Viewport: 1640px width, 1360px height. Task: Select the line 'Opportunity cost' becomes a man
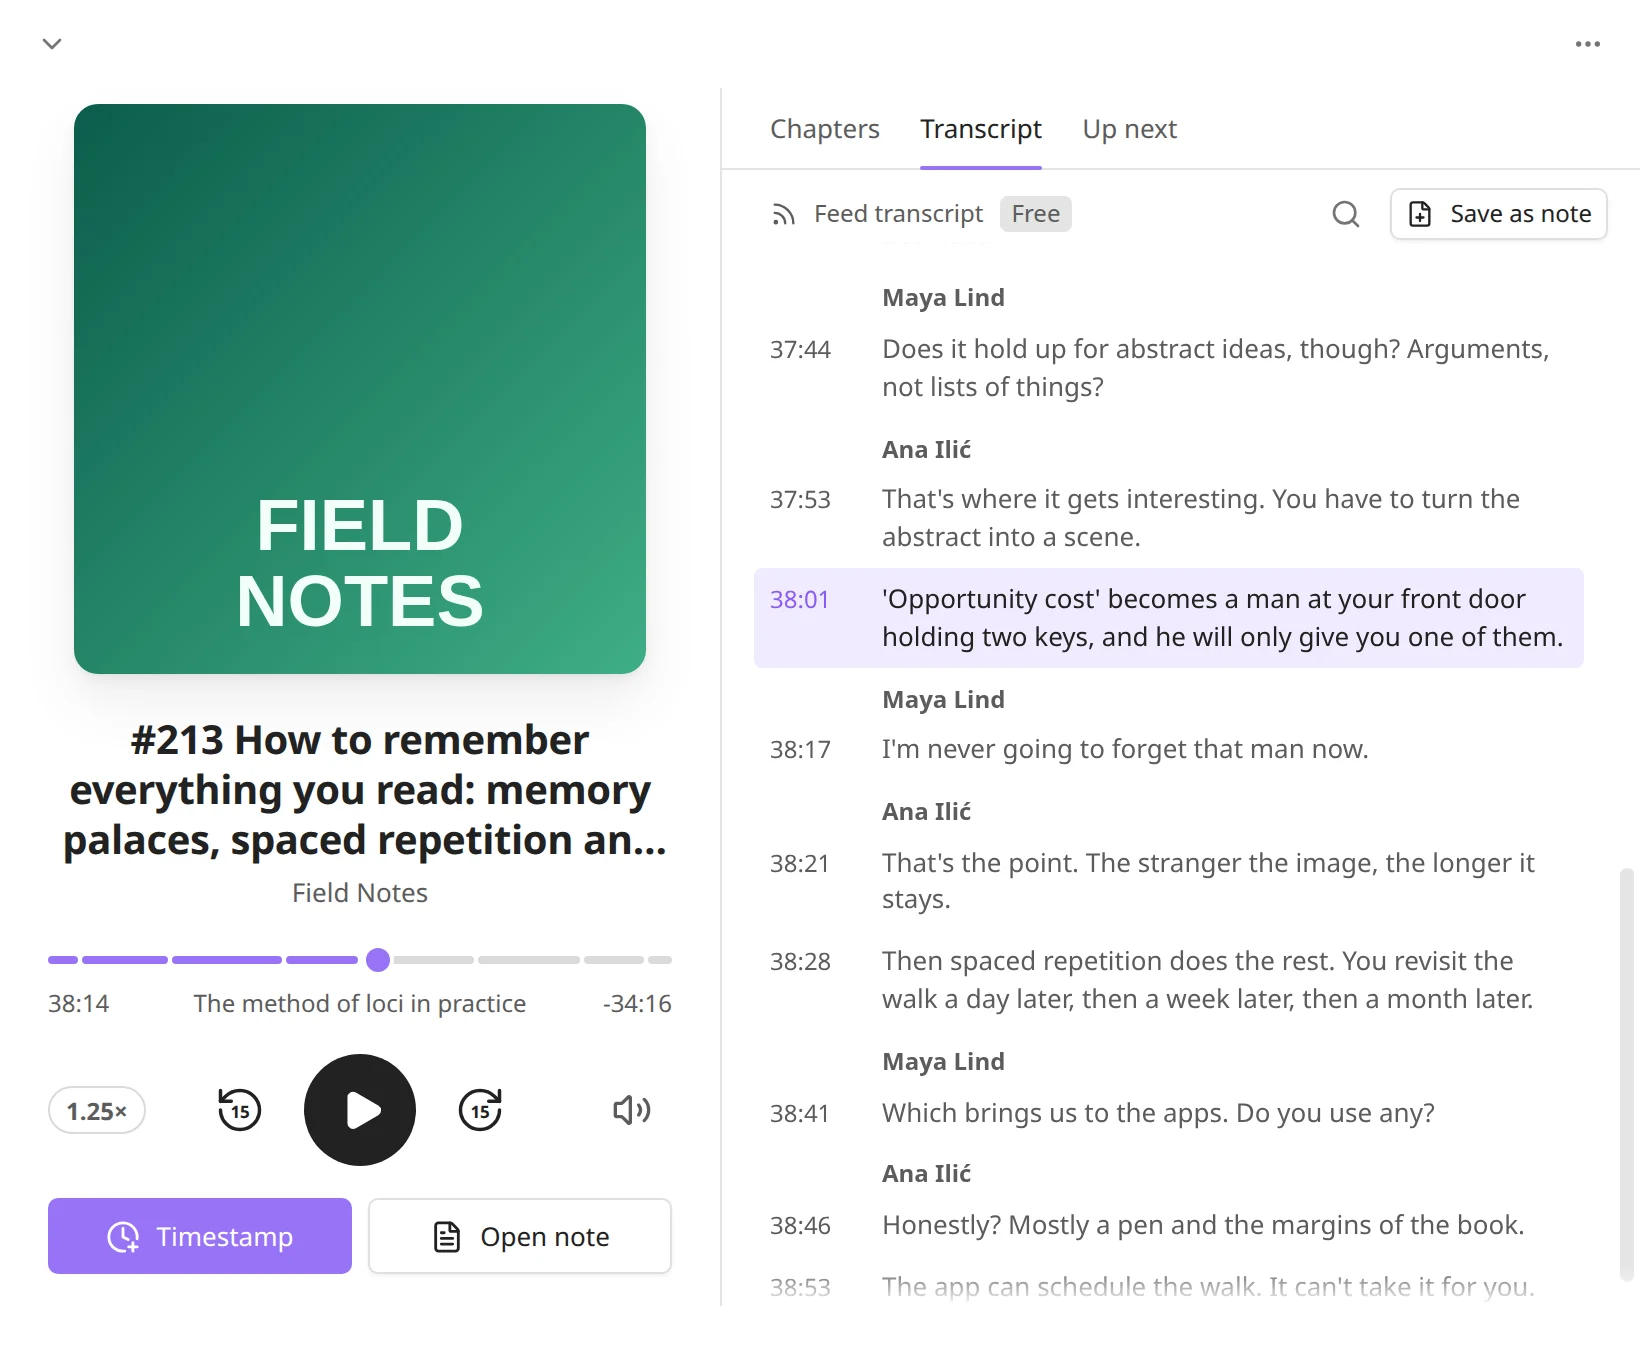tap(1169, 618)
